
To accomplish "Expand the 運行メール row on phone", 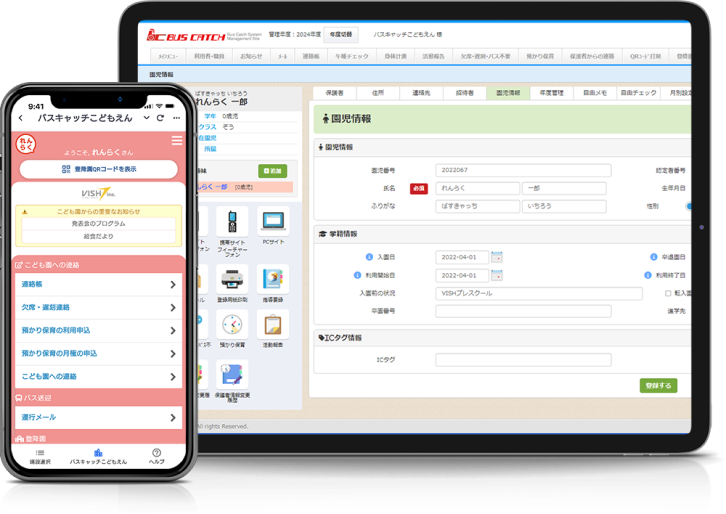I will click(98, 417).
